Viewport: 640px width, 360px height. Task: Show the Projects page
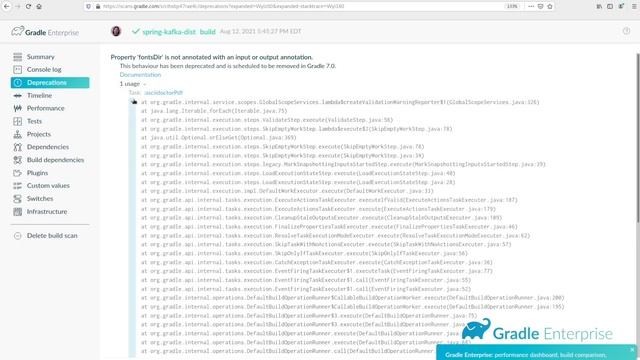(39, 134)
